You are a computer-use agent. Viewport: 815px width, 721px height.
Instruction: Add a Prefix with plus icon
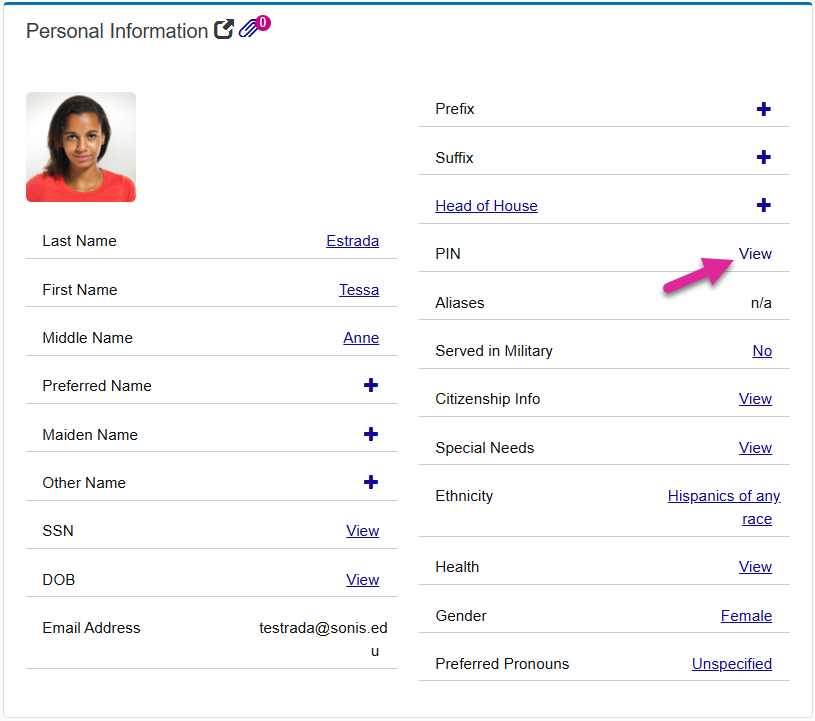tap(763, 109)
